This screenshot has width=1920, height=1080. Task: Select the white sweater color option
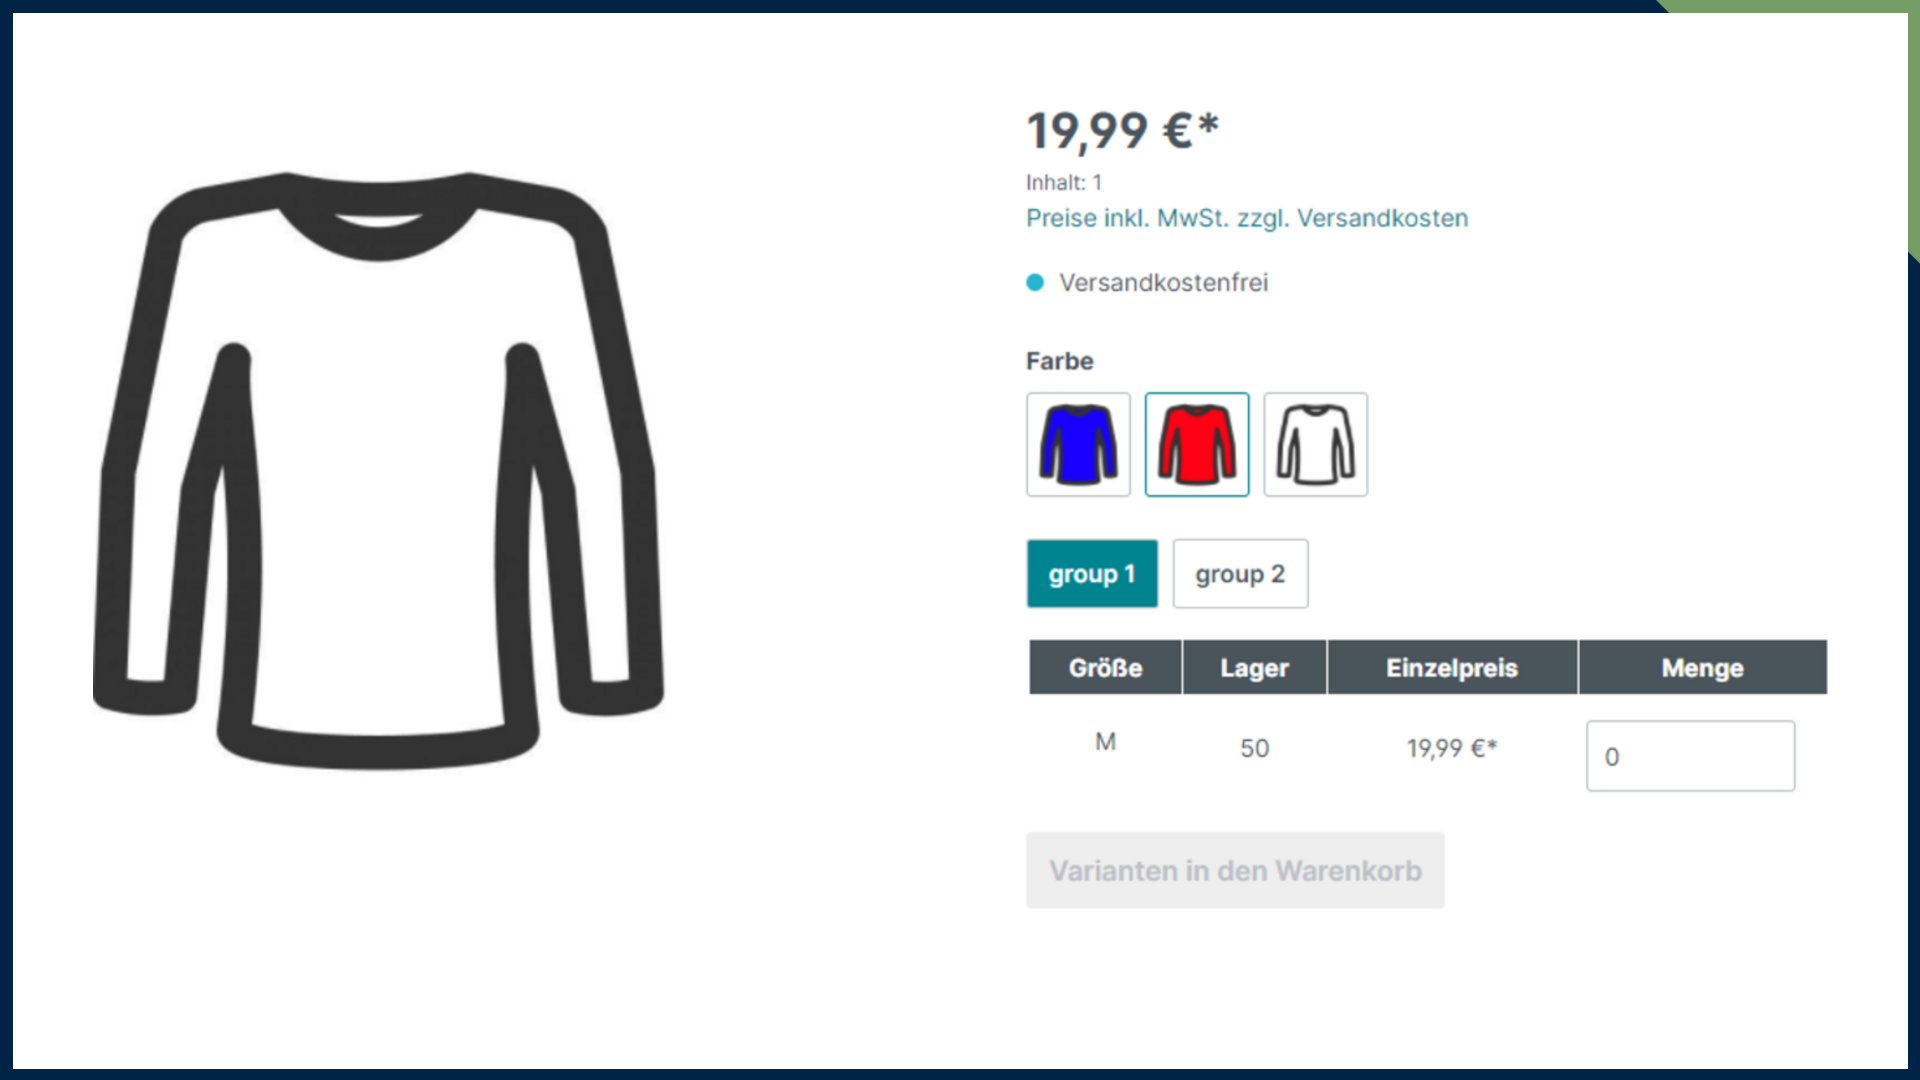point(1315,444)
